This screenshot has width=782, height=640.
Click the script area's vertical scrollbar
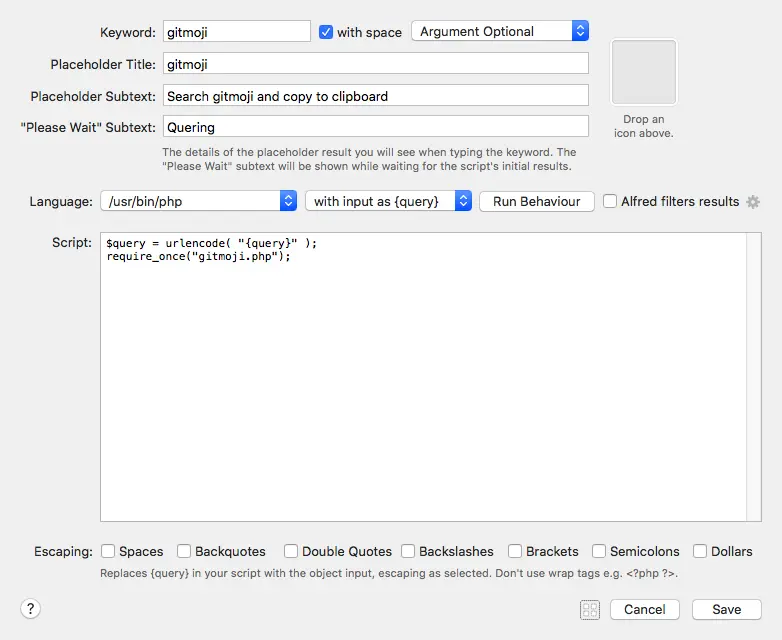point(754,377)
